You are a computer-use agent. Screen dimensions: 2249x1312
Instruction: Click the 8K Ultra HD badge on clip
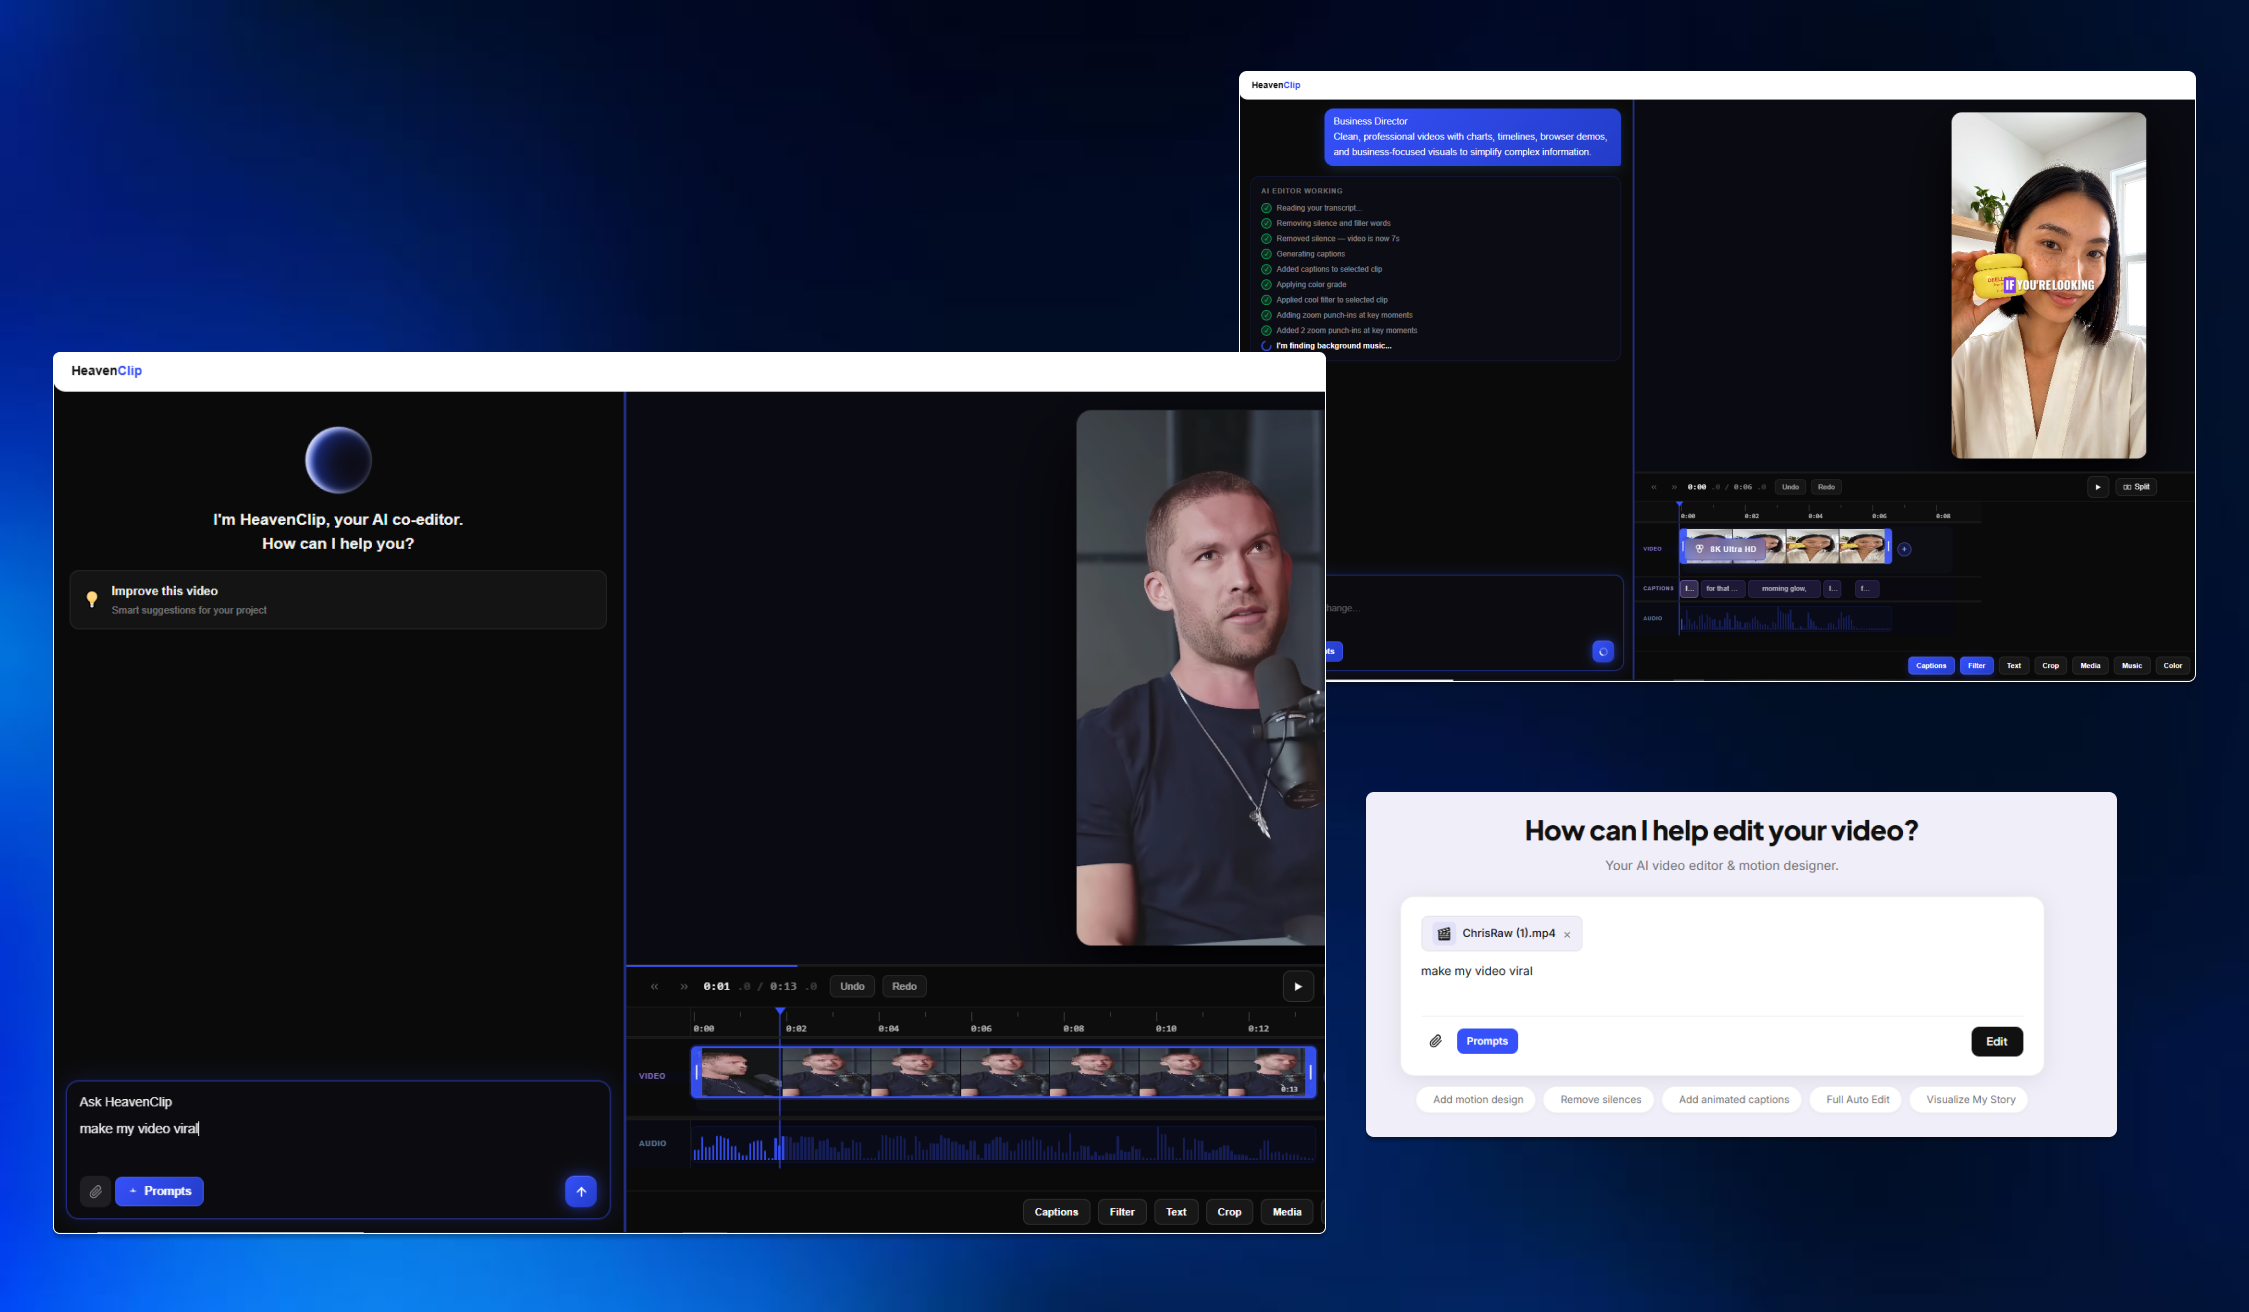tap(1725, 549)
